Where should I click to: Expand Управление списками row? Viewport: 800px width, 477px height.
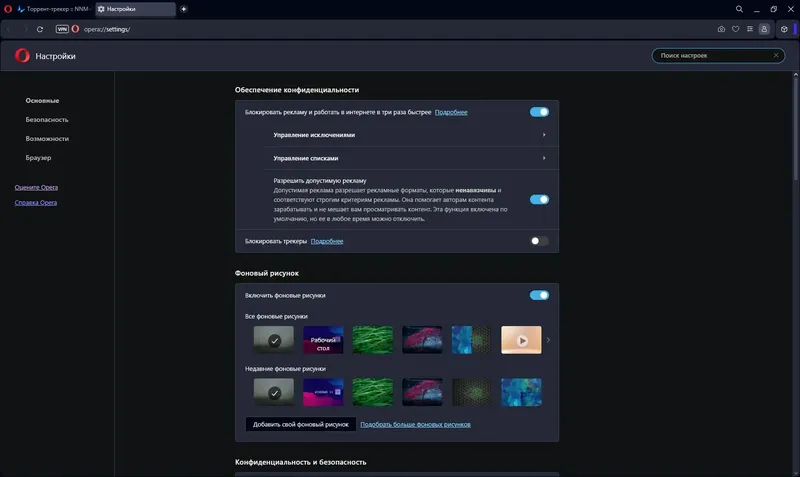tap(411, 158)
